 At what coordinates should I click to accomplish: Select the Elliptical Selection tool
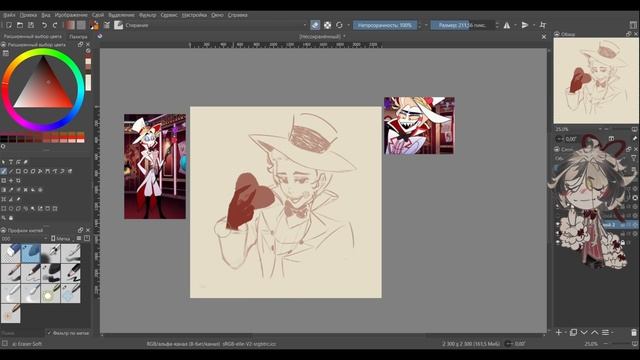[11, 209]
